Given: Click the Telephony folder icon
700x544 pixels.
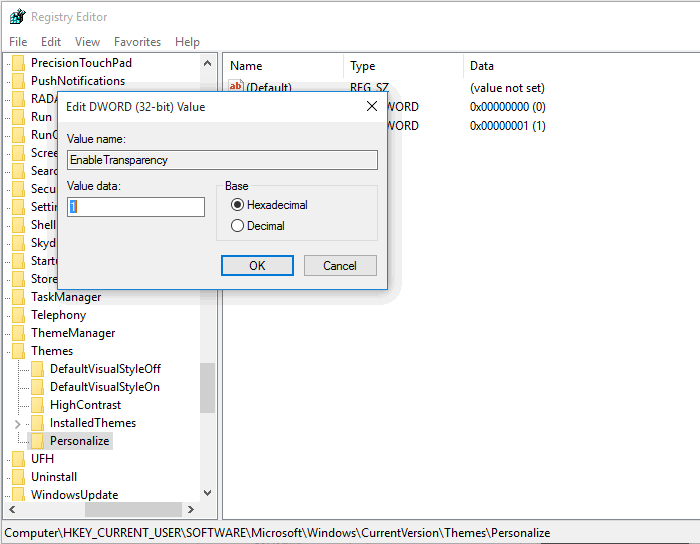Looking at the screenshot, I should (19, 315).
